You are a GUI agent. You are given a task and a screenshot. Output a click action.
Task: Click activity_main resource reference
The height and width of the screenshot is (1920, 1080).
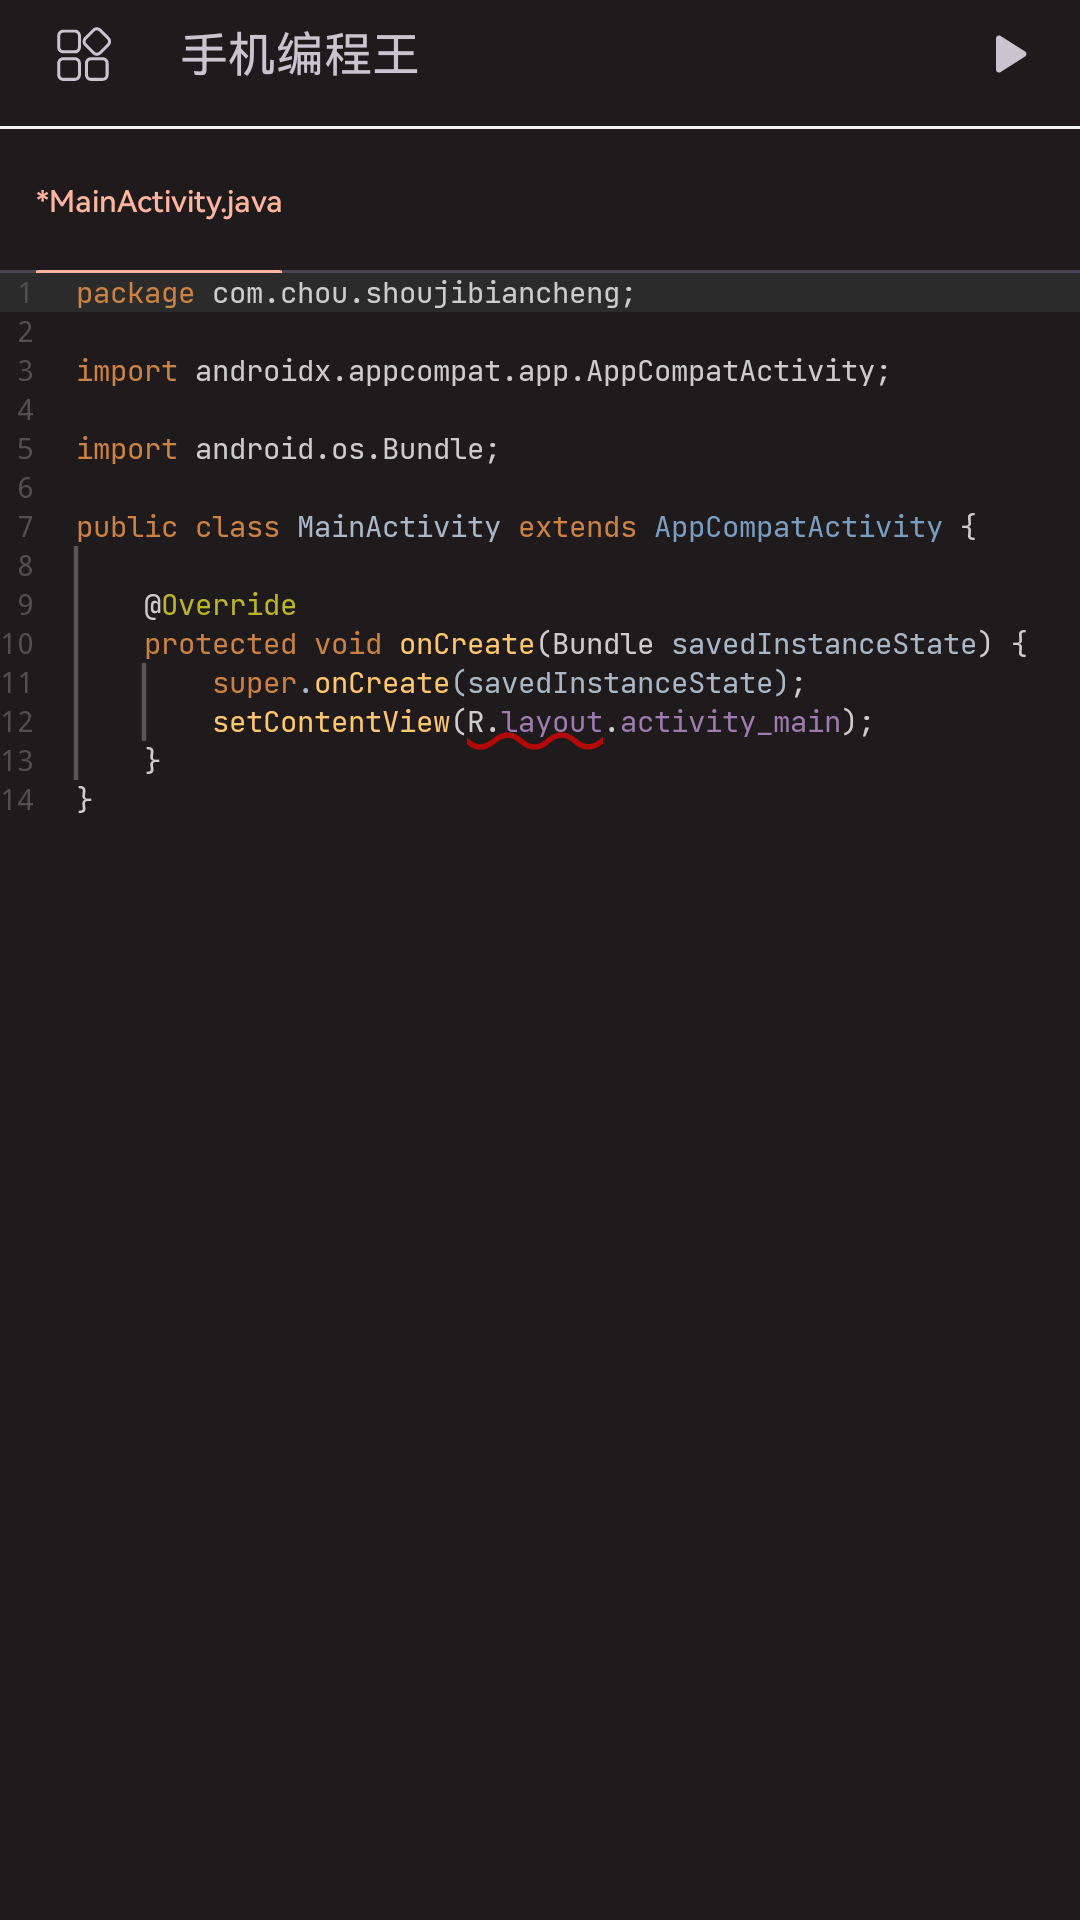(730, 722)
